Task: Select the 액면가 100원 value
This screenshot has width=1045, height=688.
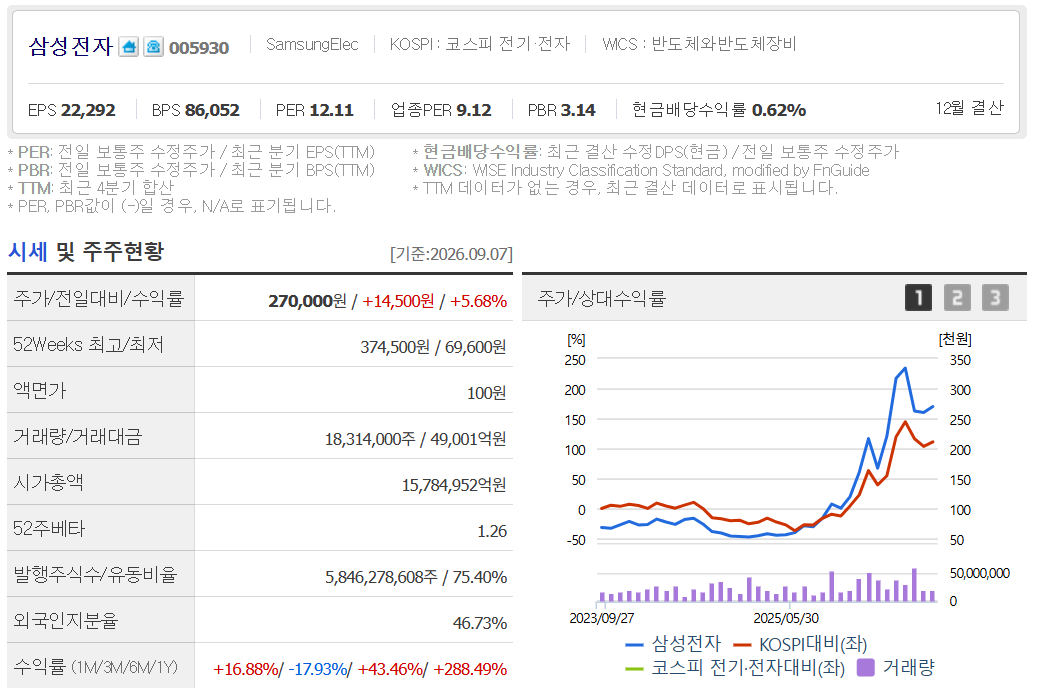Action: (x=487, y=393)
